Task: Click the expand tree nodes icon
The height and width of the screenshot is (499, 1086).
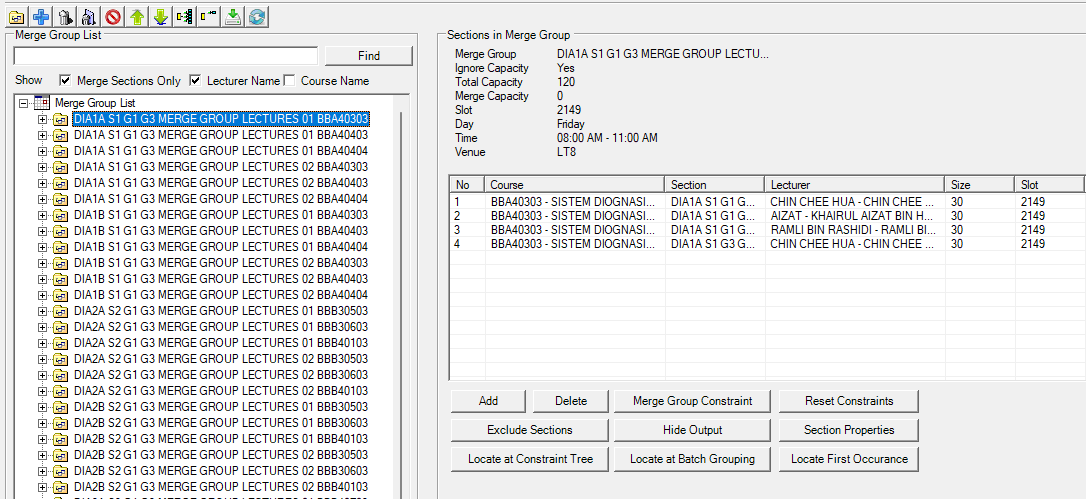Action: coord(185,16)
